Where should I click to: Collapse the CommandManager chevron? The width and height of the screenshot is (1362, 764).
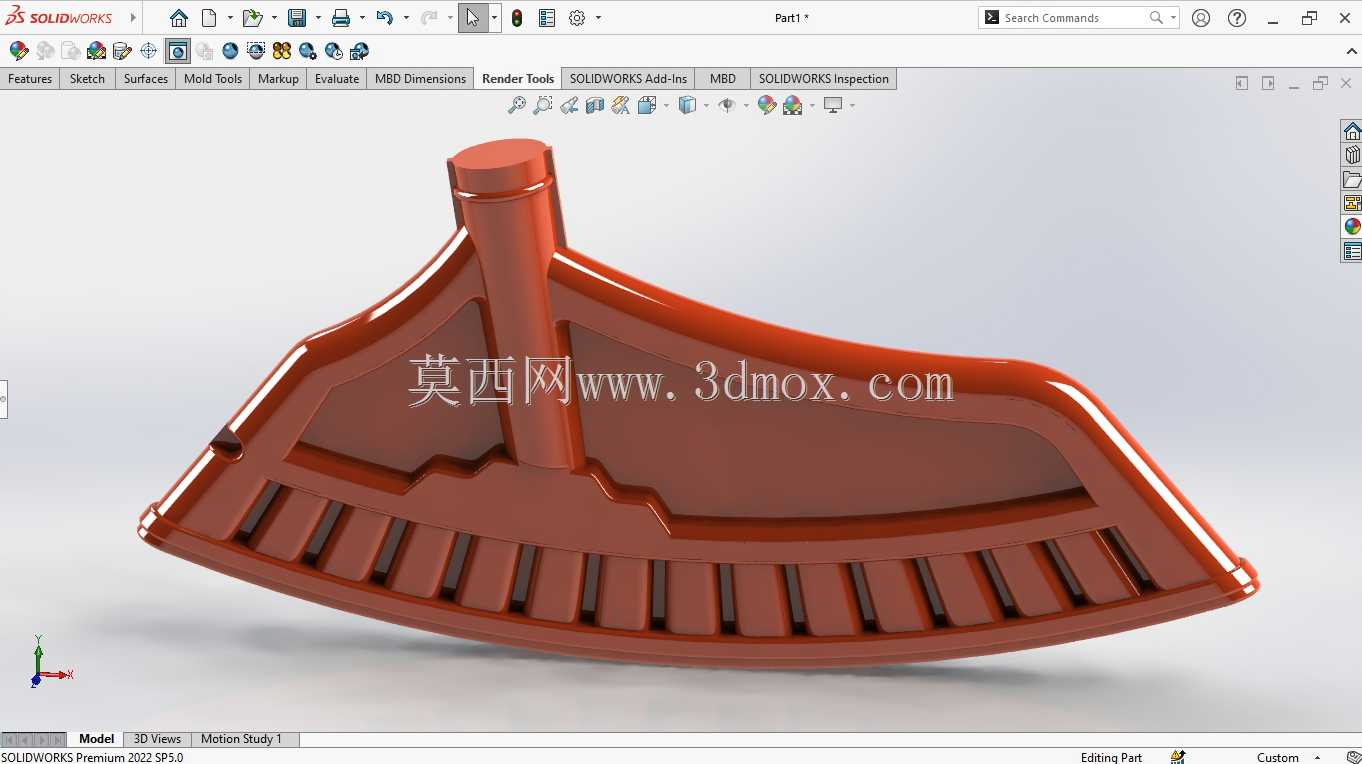[x=1350, y=51]
